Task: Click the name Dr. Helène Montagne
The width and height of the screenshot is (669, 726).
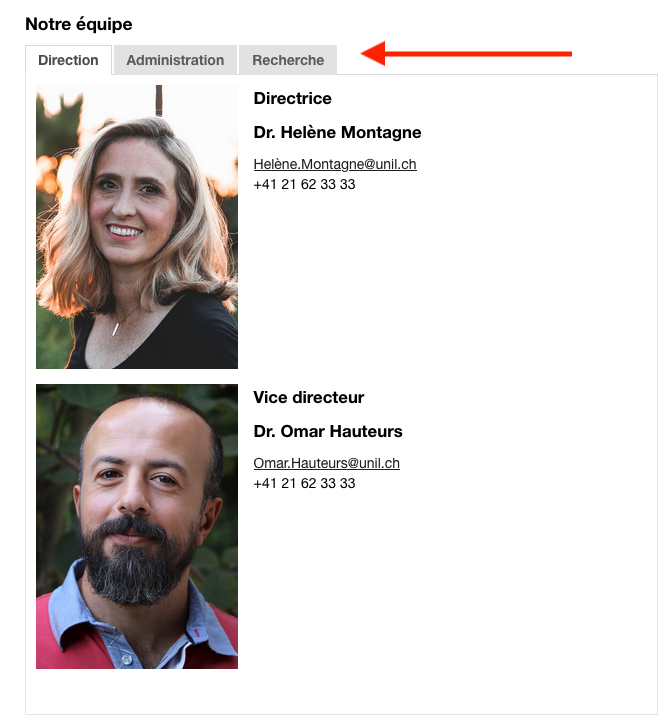Action: pyautogui.click(x=338, y=132)
